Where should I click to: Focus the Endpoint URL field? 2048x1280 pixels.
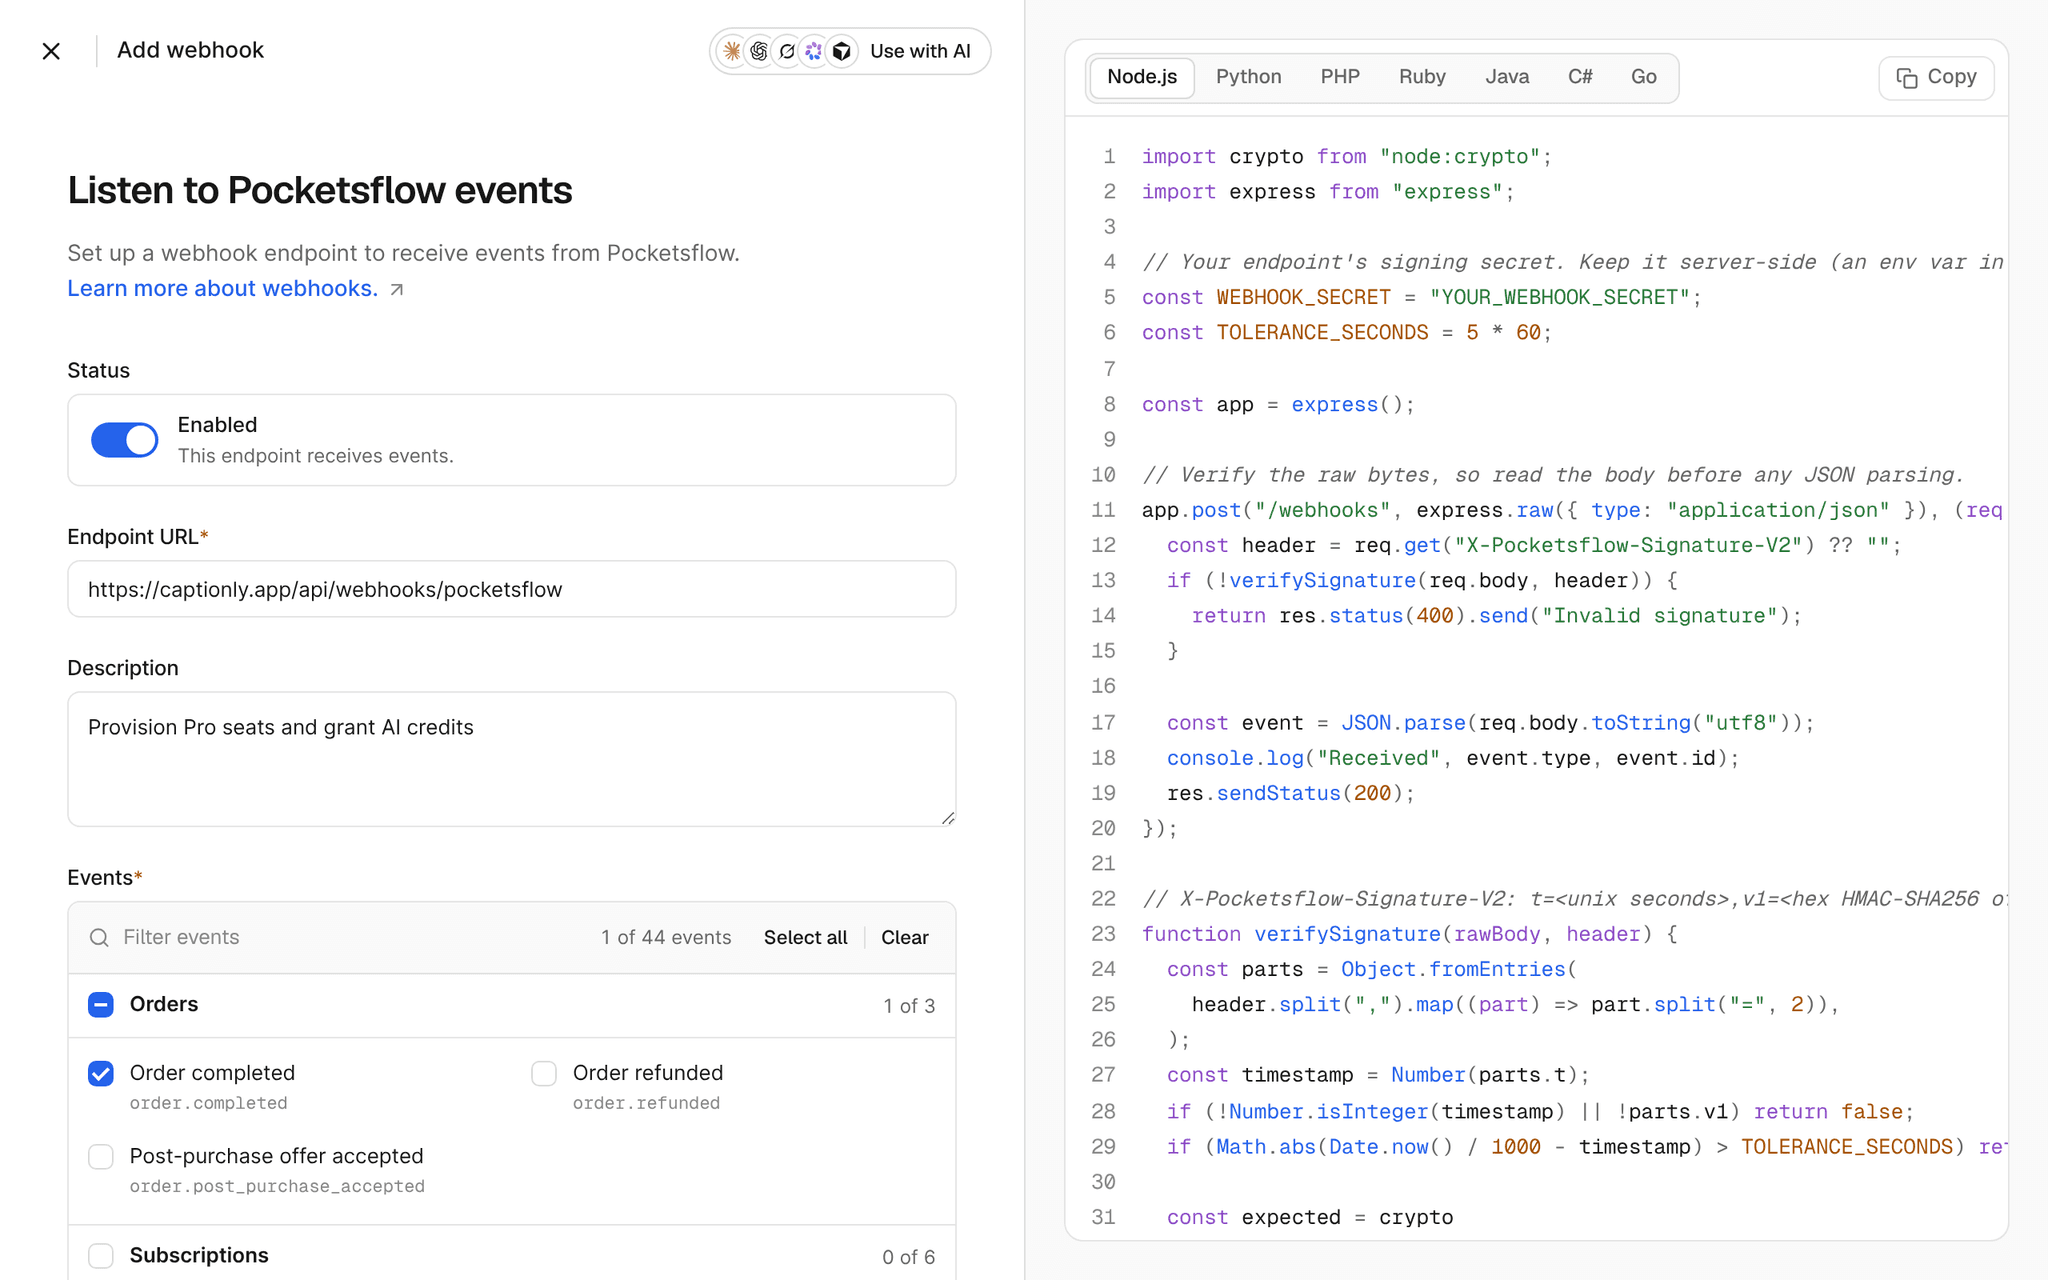point(512,589)
